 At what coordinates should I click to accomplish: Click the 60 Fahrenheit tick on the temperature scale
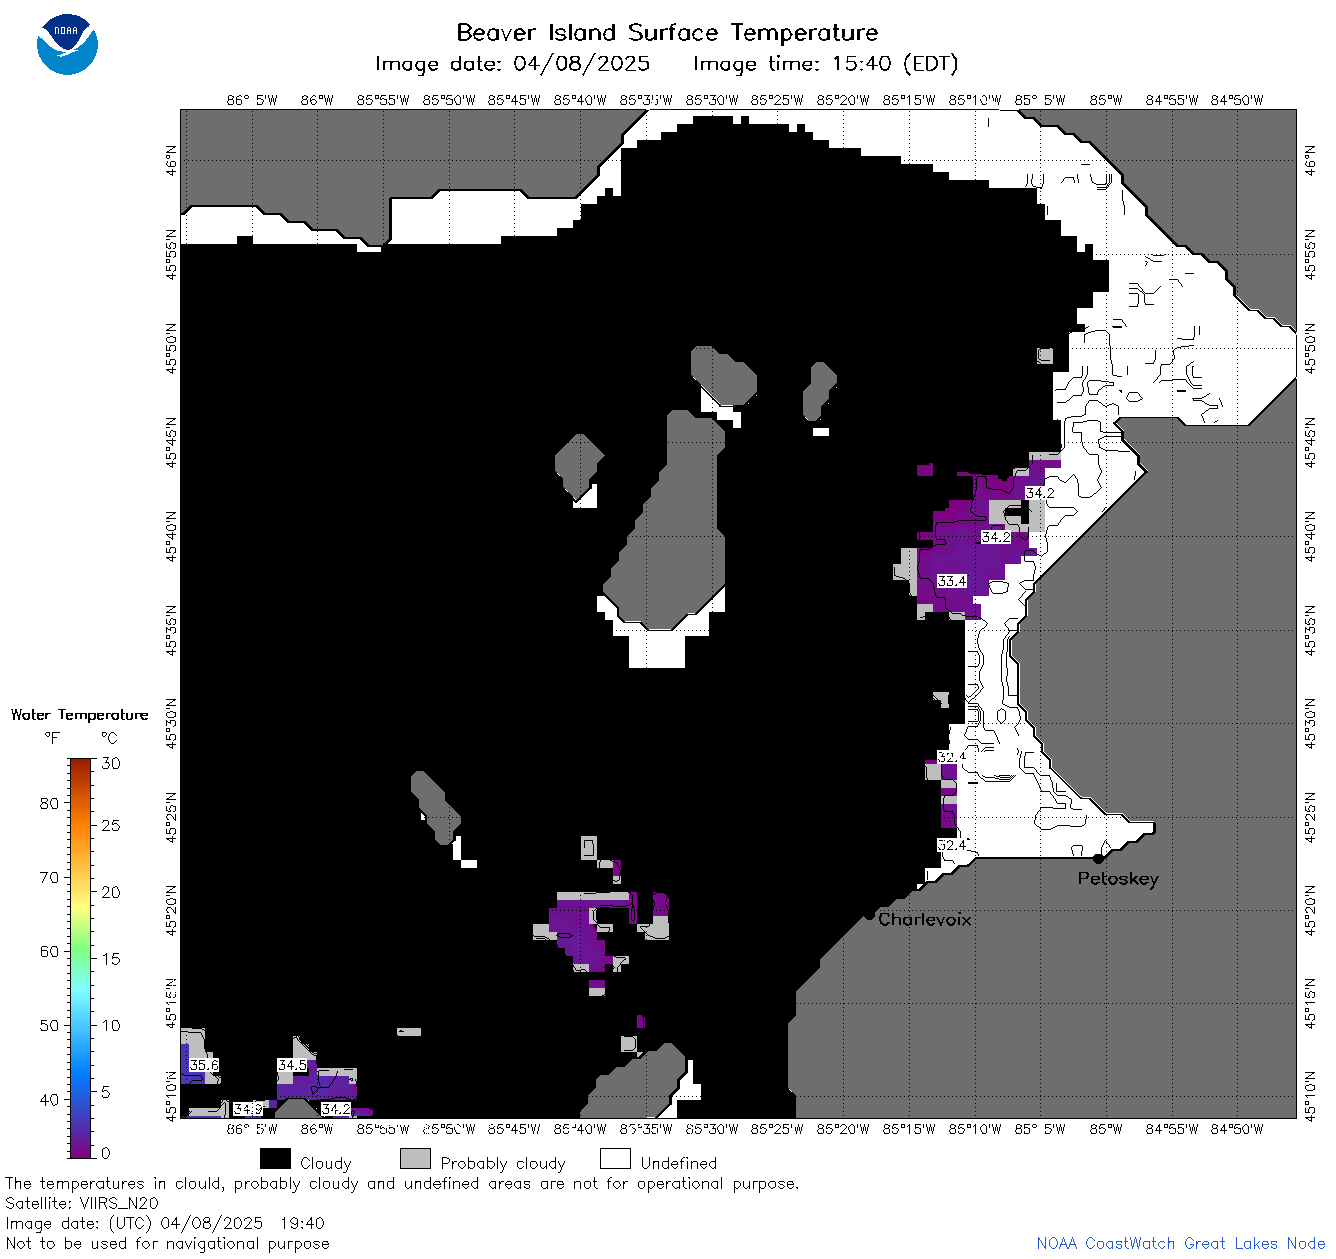49,951
